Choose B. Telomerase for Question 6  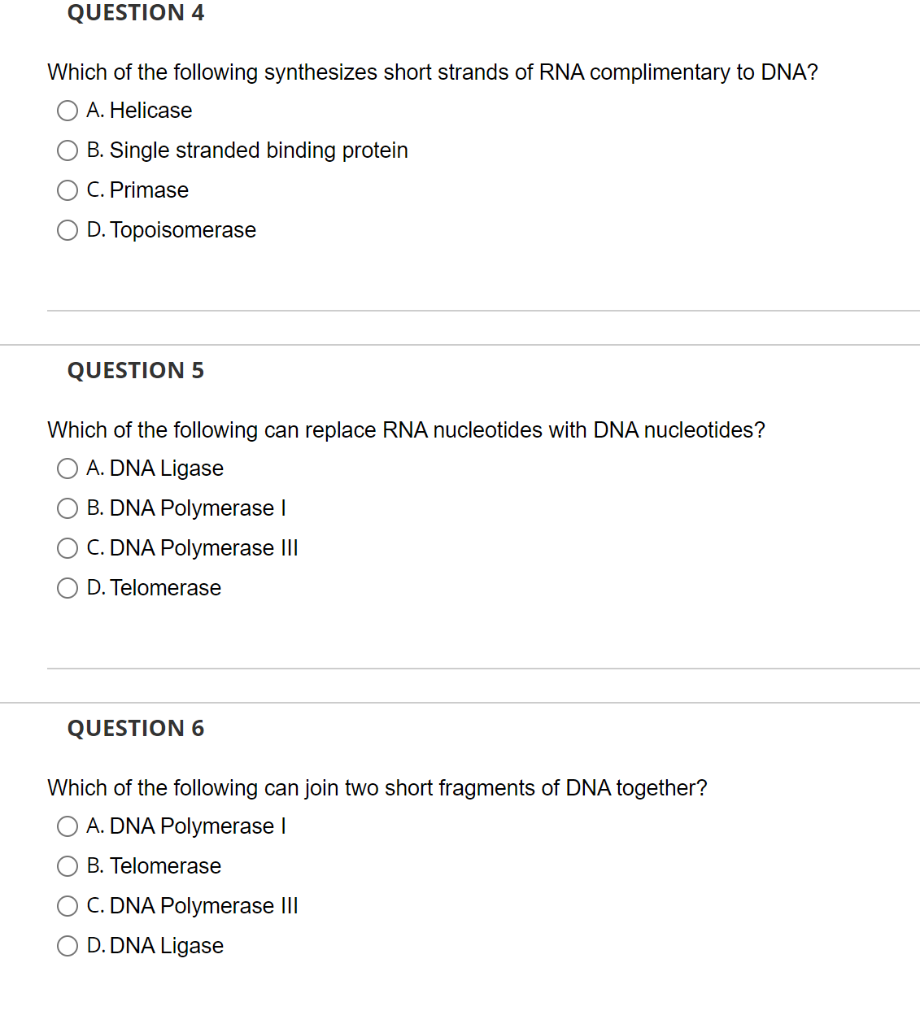(67, 866)
